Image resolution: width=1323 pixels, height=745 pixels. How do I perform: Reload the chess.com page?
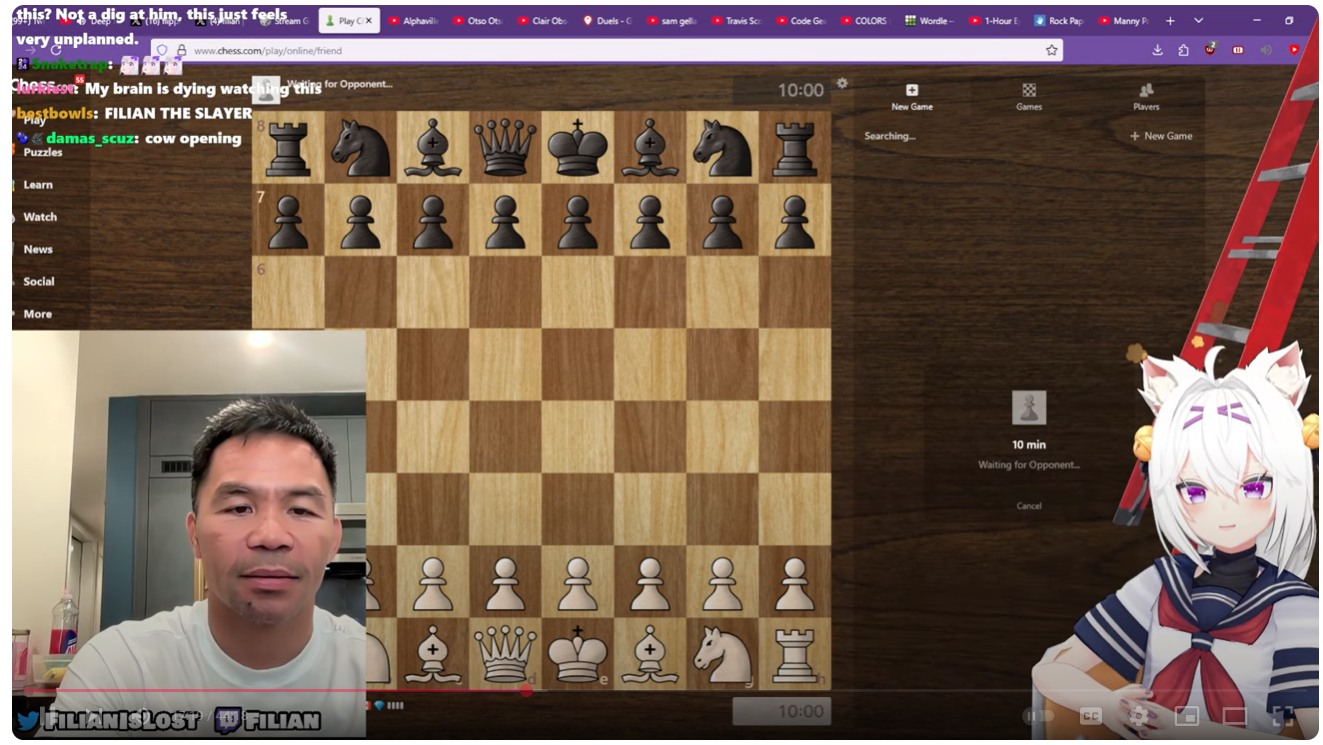56,49
